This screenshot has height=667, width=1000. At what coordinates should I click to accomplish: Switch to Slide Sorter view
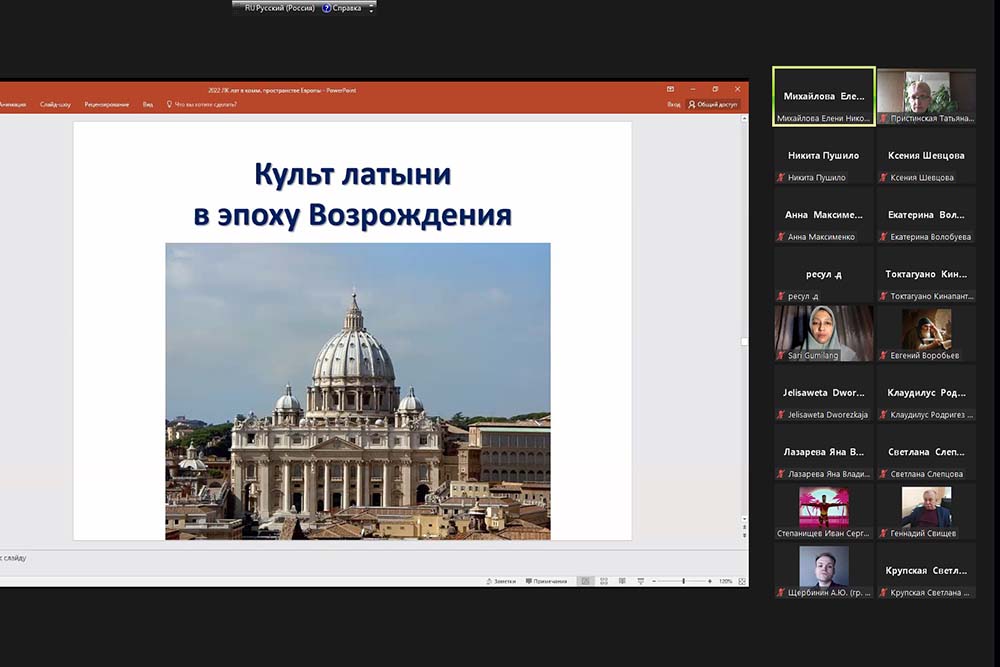(604, 581)
